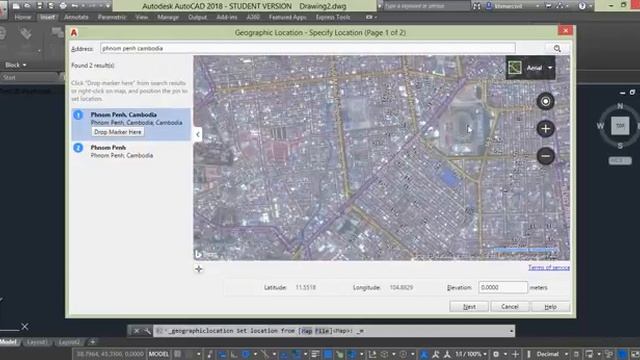Viewport: 640px width, 360px height.
Task: Click the Drop Marker Here button
Action: 118,132
